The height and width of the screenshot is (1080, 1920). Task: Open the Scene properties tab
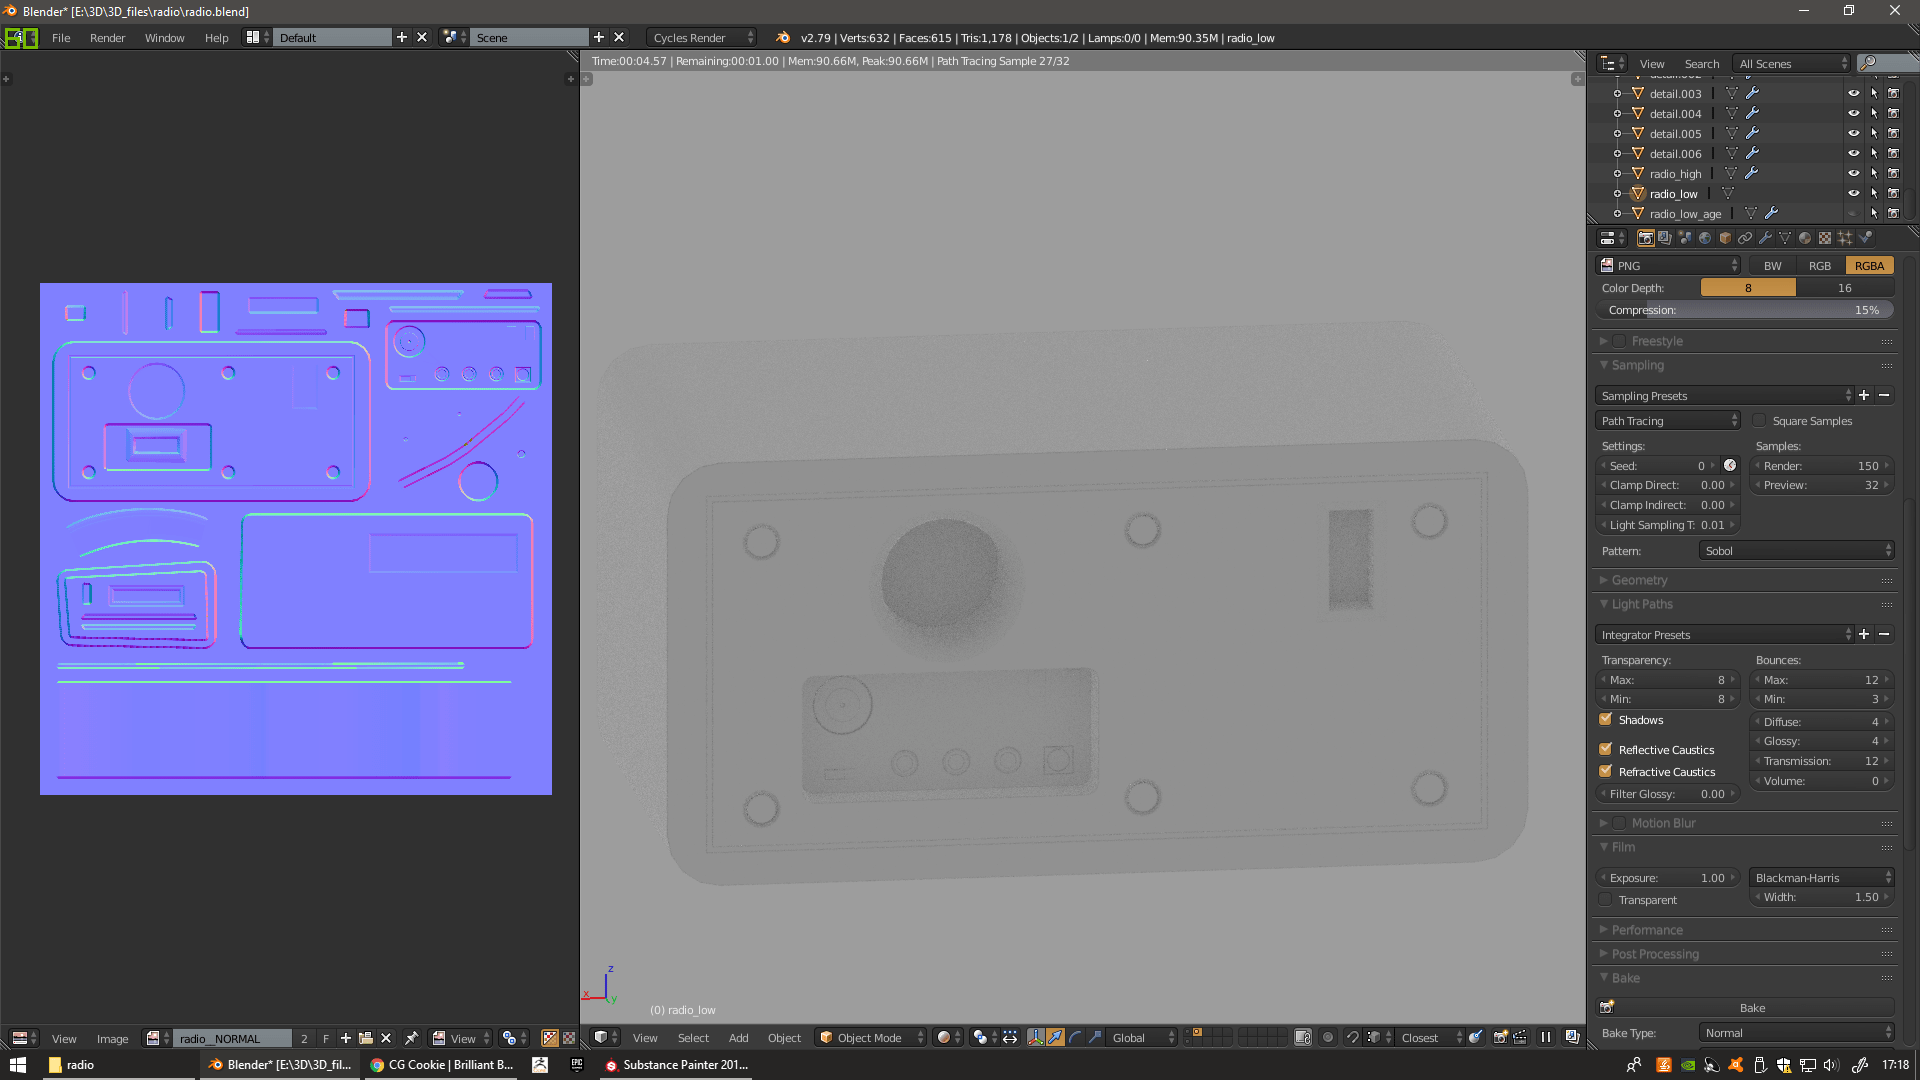(x=1684, y=238)
